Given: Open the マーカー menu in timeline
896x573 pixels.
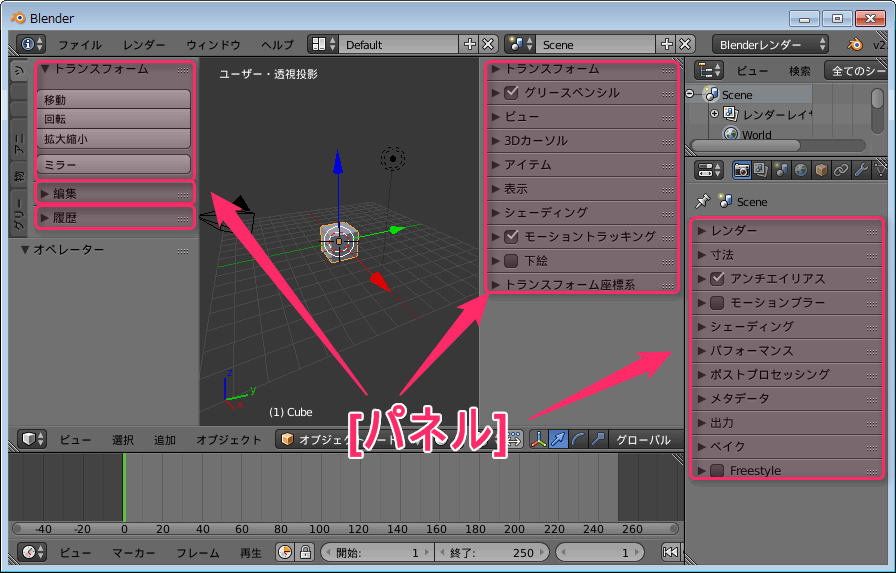Looking at the screenshot, I should coord(134,552).
